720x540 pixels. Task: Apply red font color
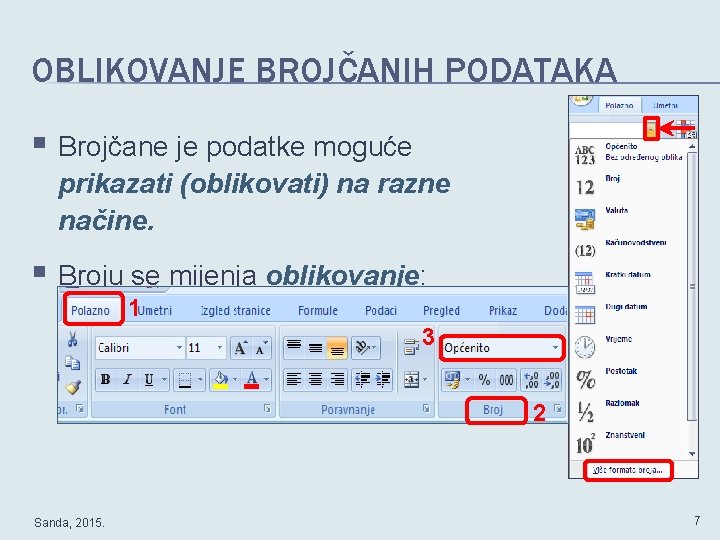[251, 380]
